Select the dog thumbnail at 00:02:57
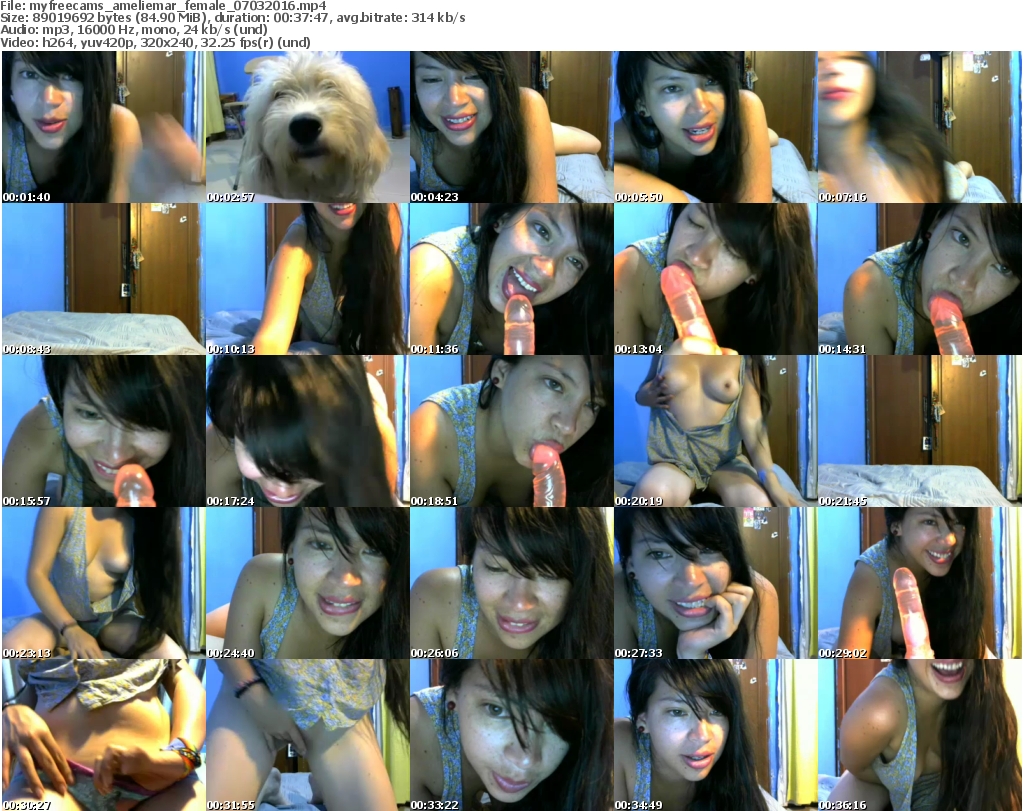 308,127
